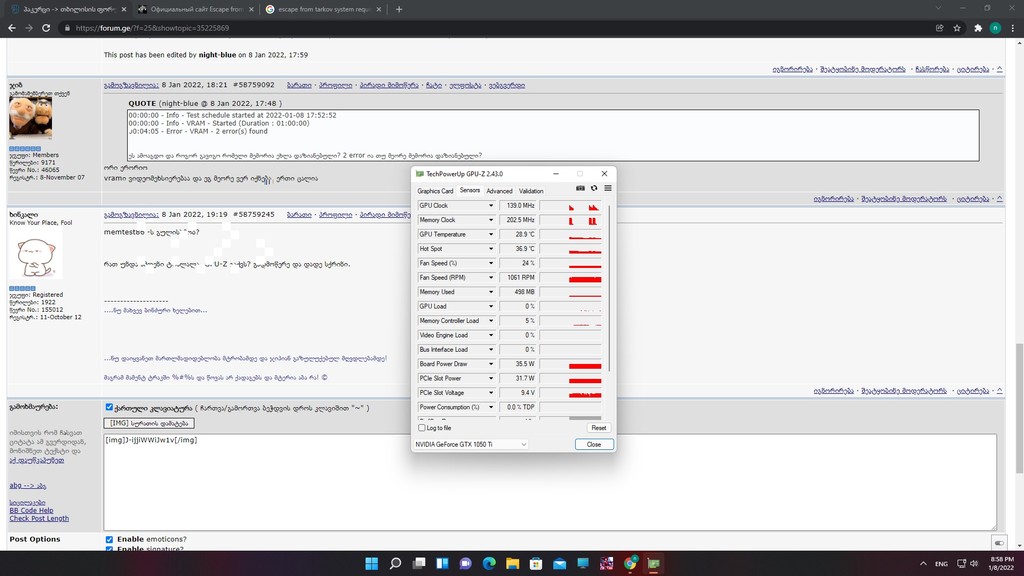
Task: Open Microsoft Store from the taskbar
Action: pos(536,563)
